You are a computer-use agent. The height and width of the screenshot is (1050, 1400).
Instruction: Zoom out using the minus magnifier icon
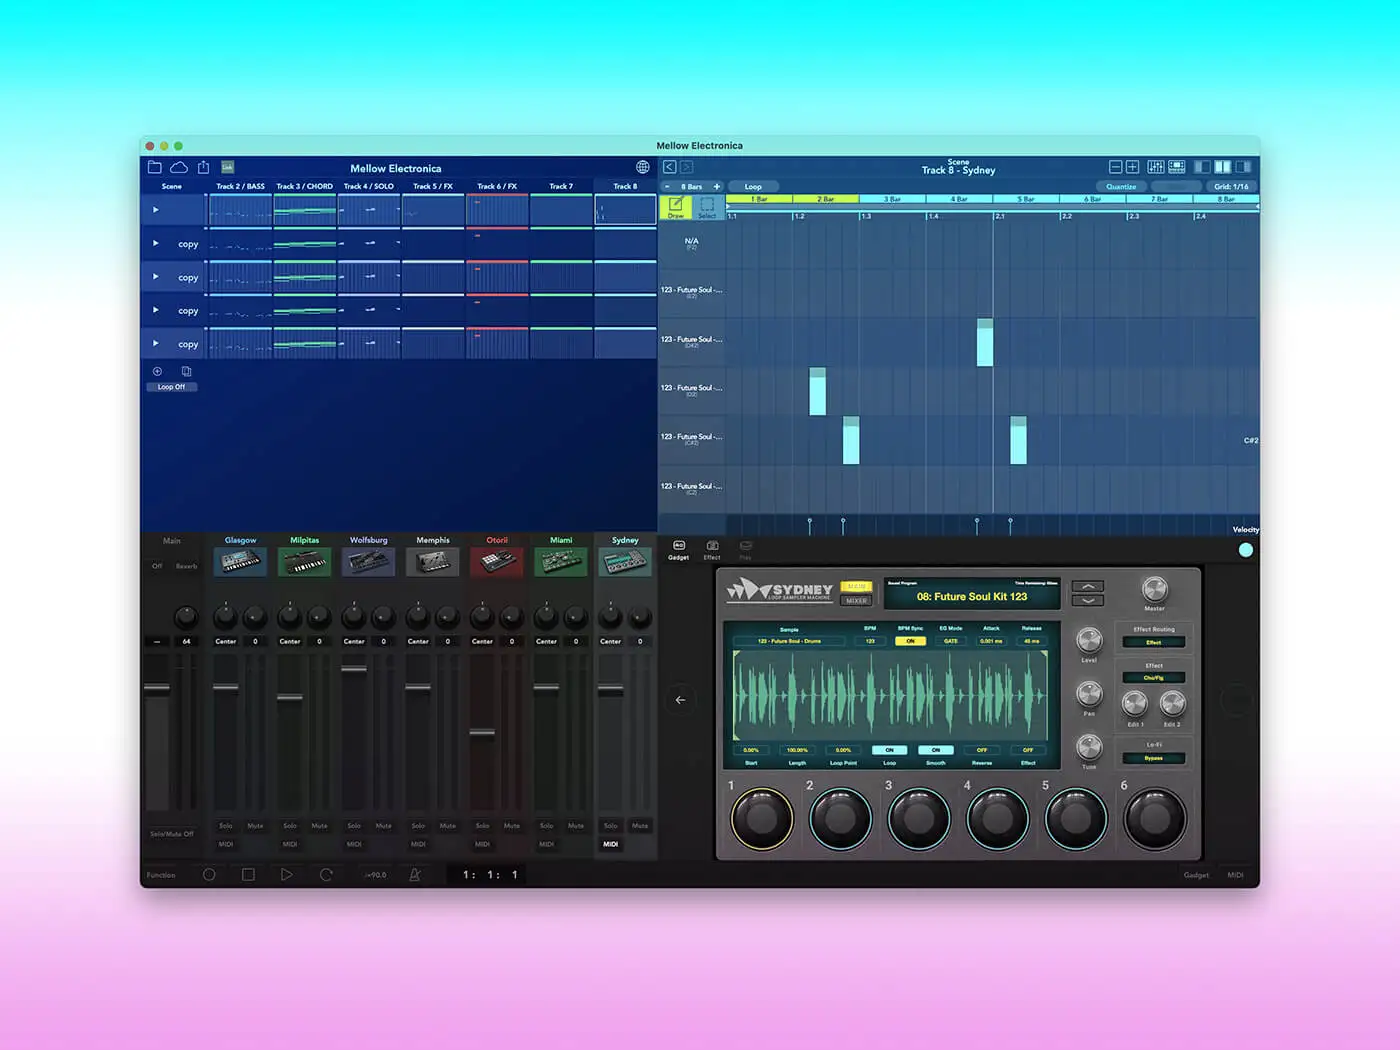[1116, 167]
